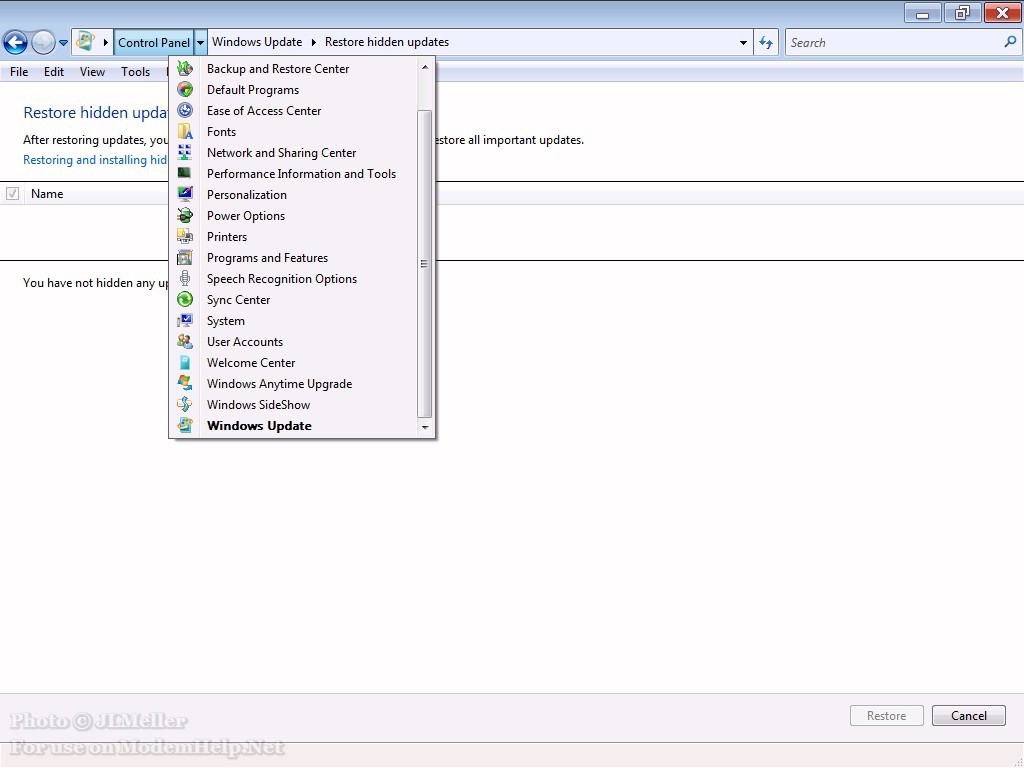
Task: Open the File menu
Action: point(19,72)
